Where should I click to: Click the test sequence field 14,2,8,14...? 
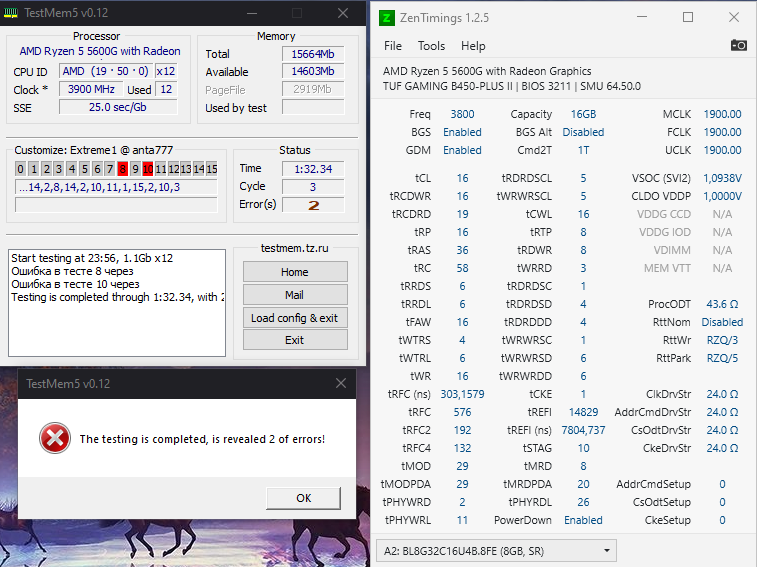click(116, 187)
